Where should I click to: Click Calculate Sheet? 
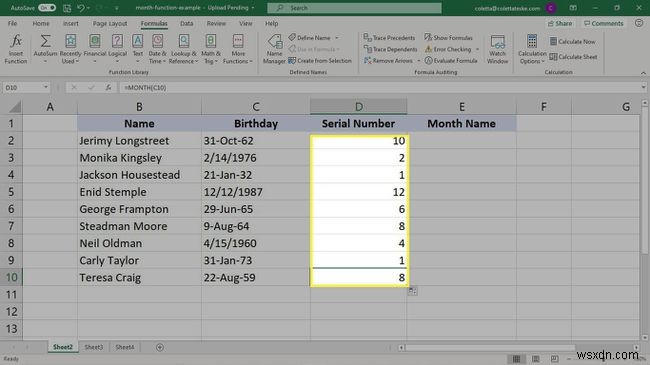[x=573, y=57]
